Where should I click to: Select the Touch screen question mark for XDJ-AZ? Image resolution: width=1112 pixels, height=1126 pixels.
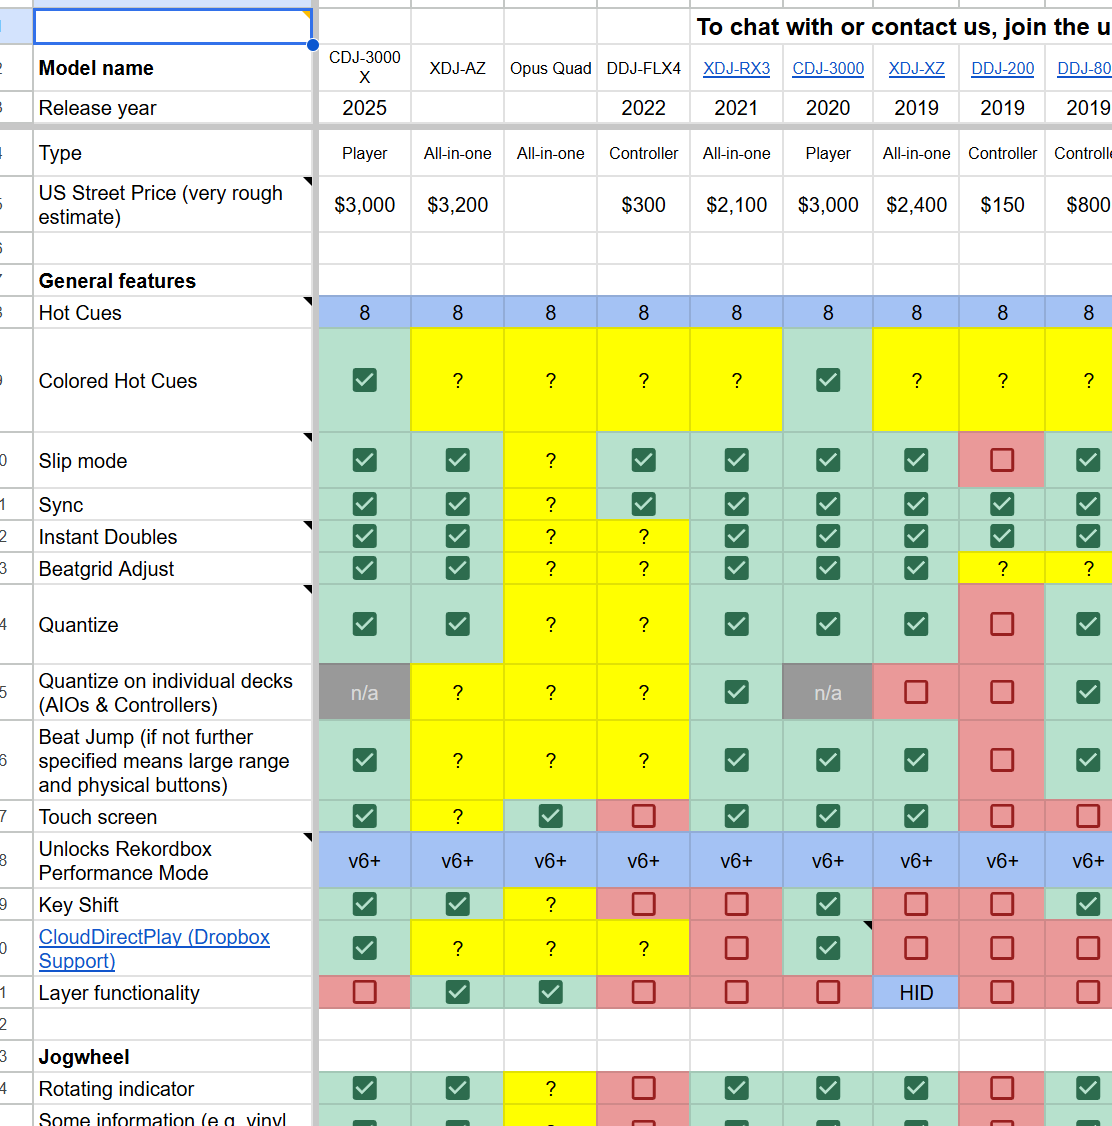pyautogui.click(x=457, y=816)
